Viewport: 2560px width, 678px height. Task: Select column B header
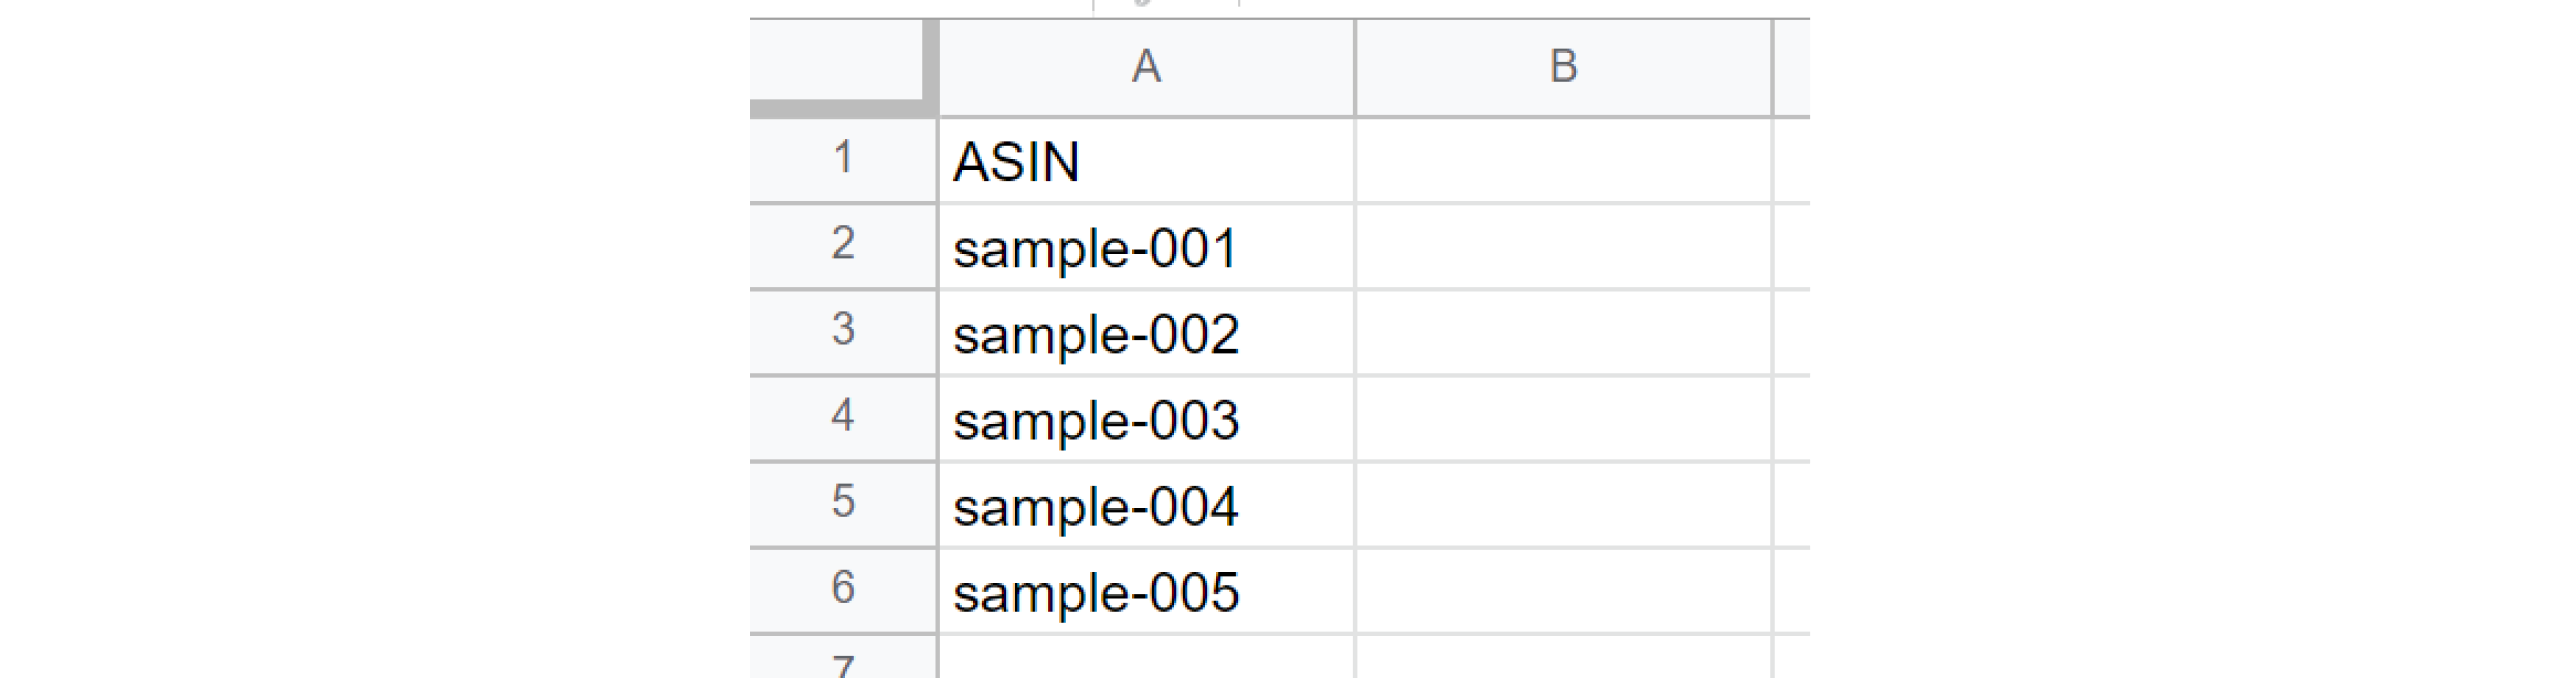click(x=1563, y=67)
